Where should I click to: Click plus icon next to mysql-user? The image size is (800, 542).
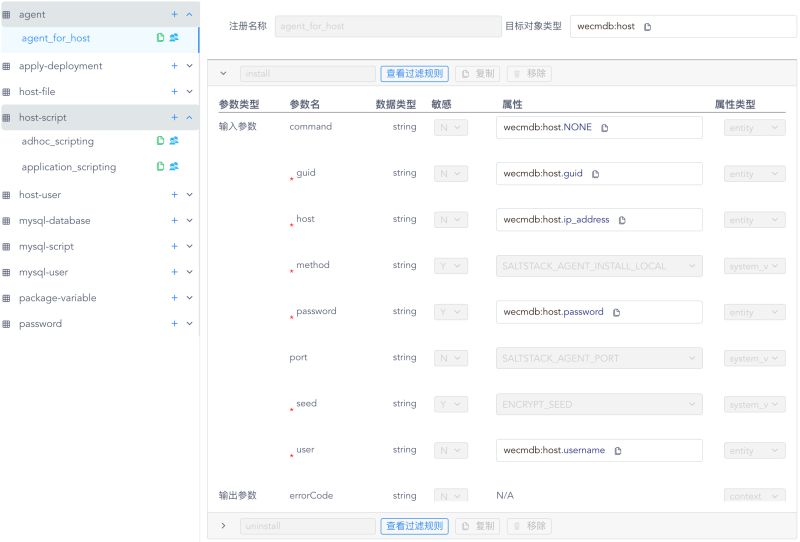(x=174, y=272)
